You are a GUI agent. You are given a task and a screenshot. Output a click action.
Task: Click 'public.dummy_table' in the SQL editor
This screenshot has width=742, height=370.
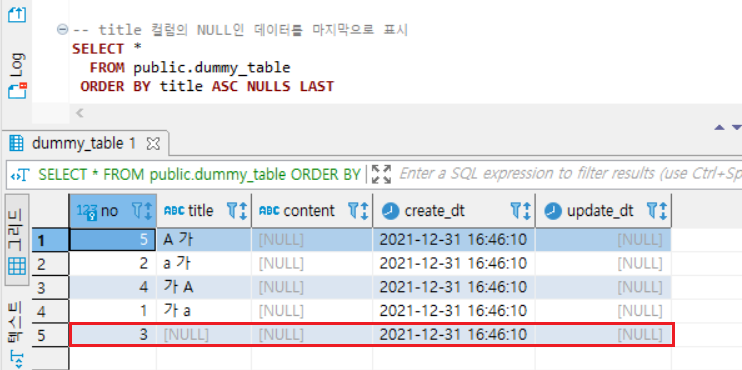[212, 68]
